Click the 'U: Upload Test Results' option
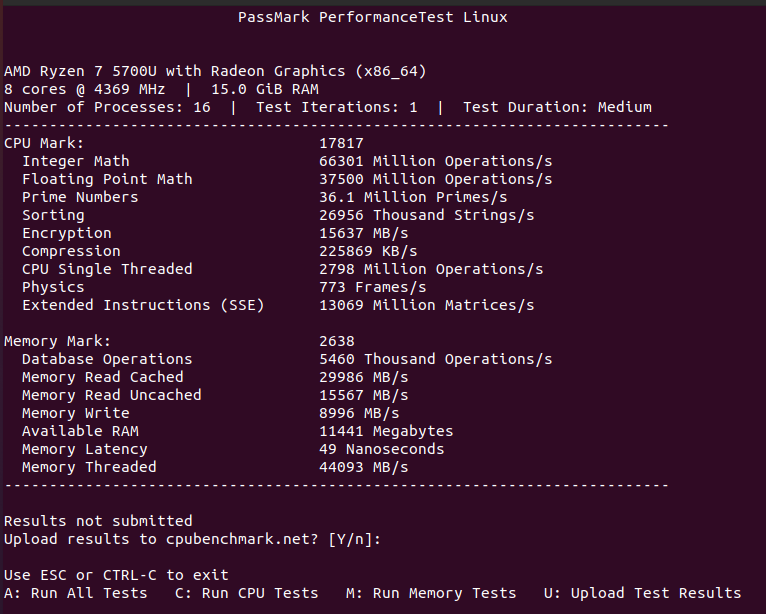This screenshot has height=614, width=766. 642,593
